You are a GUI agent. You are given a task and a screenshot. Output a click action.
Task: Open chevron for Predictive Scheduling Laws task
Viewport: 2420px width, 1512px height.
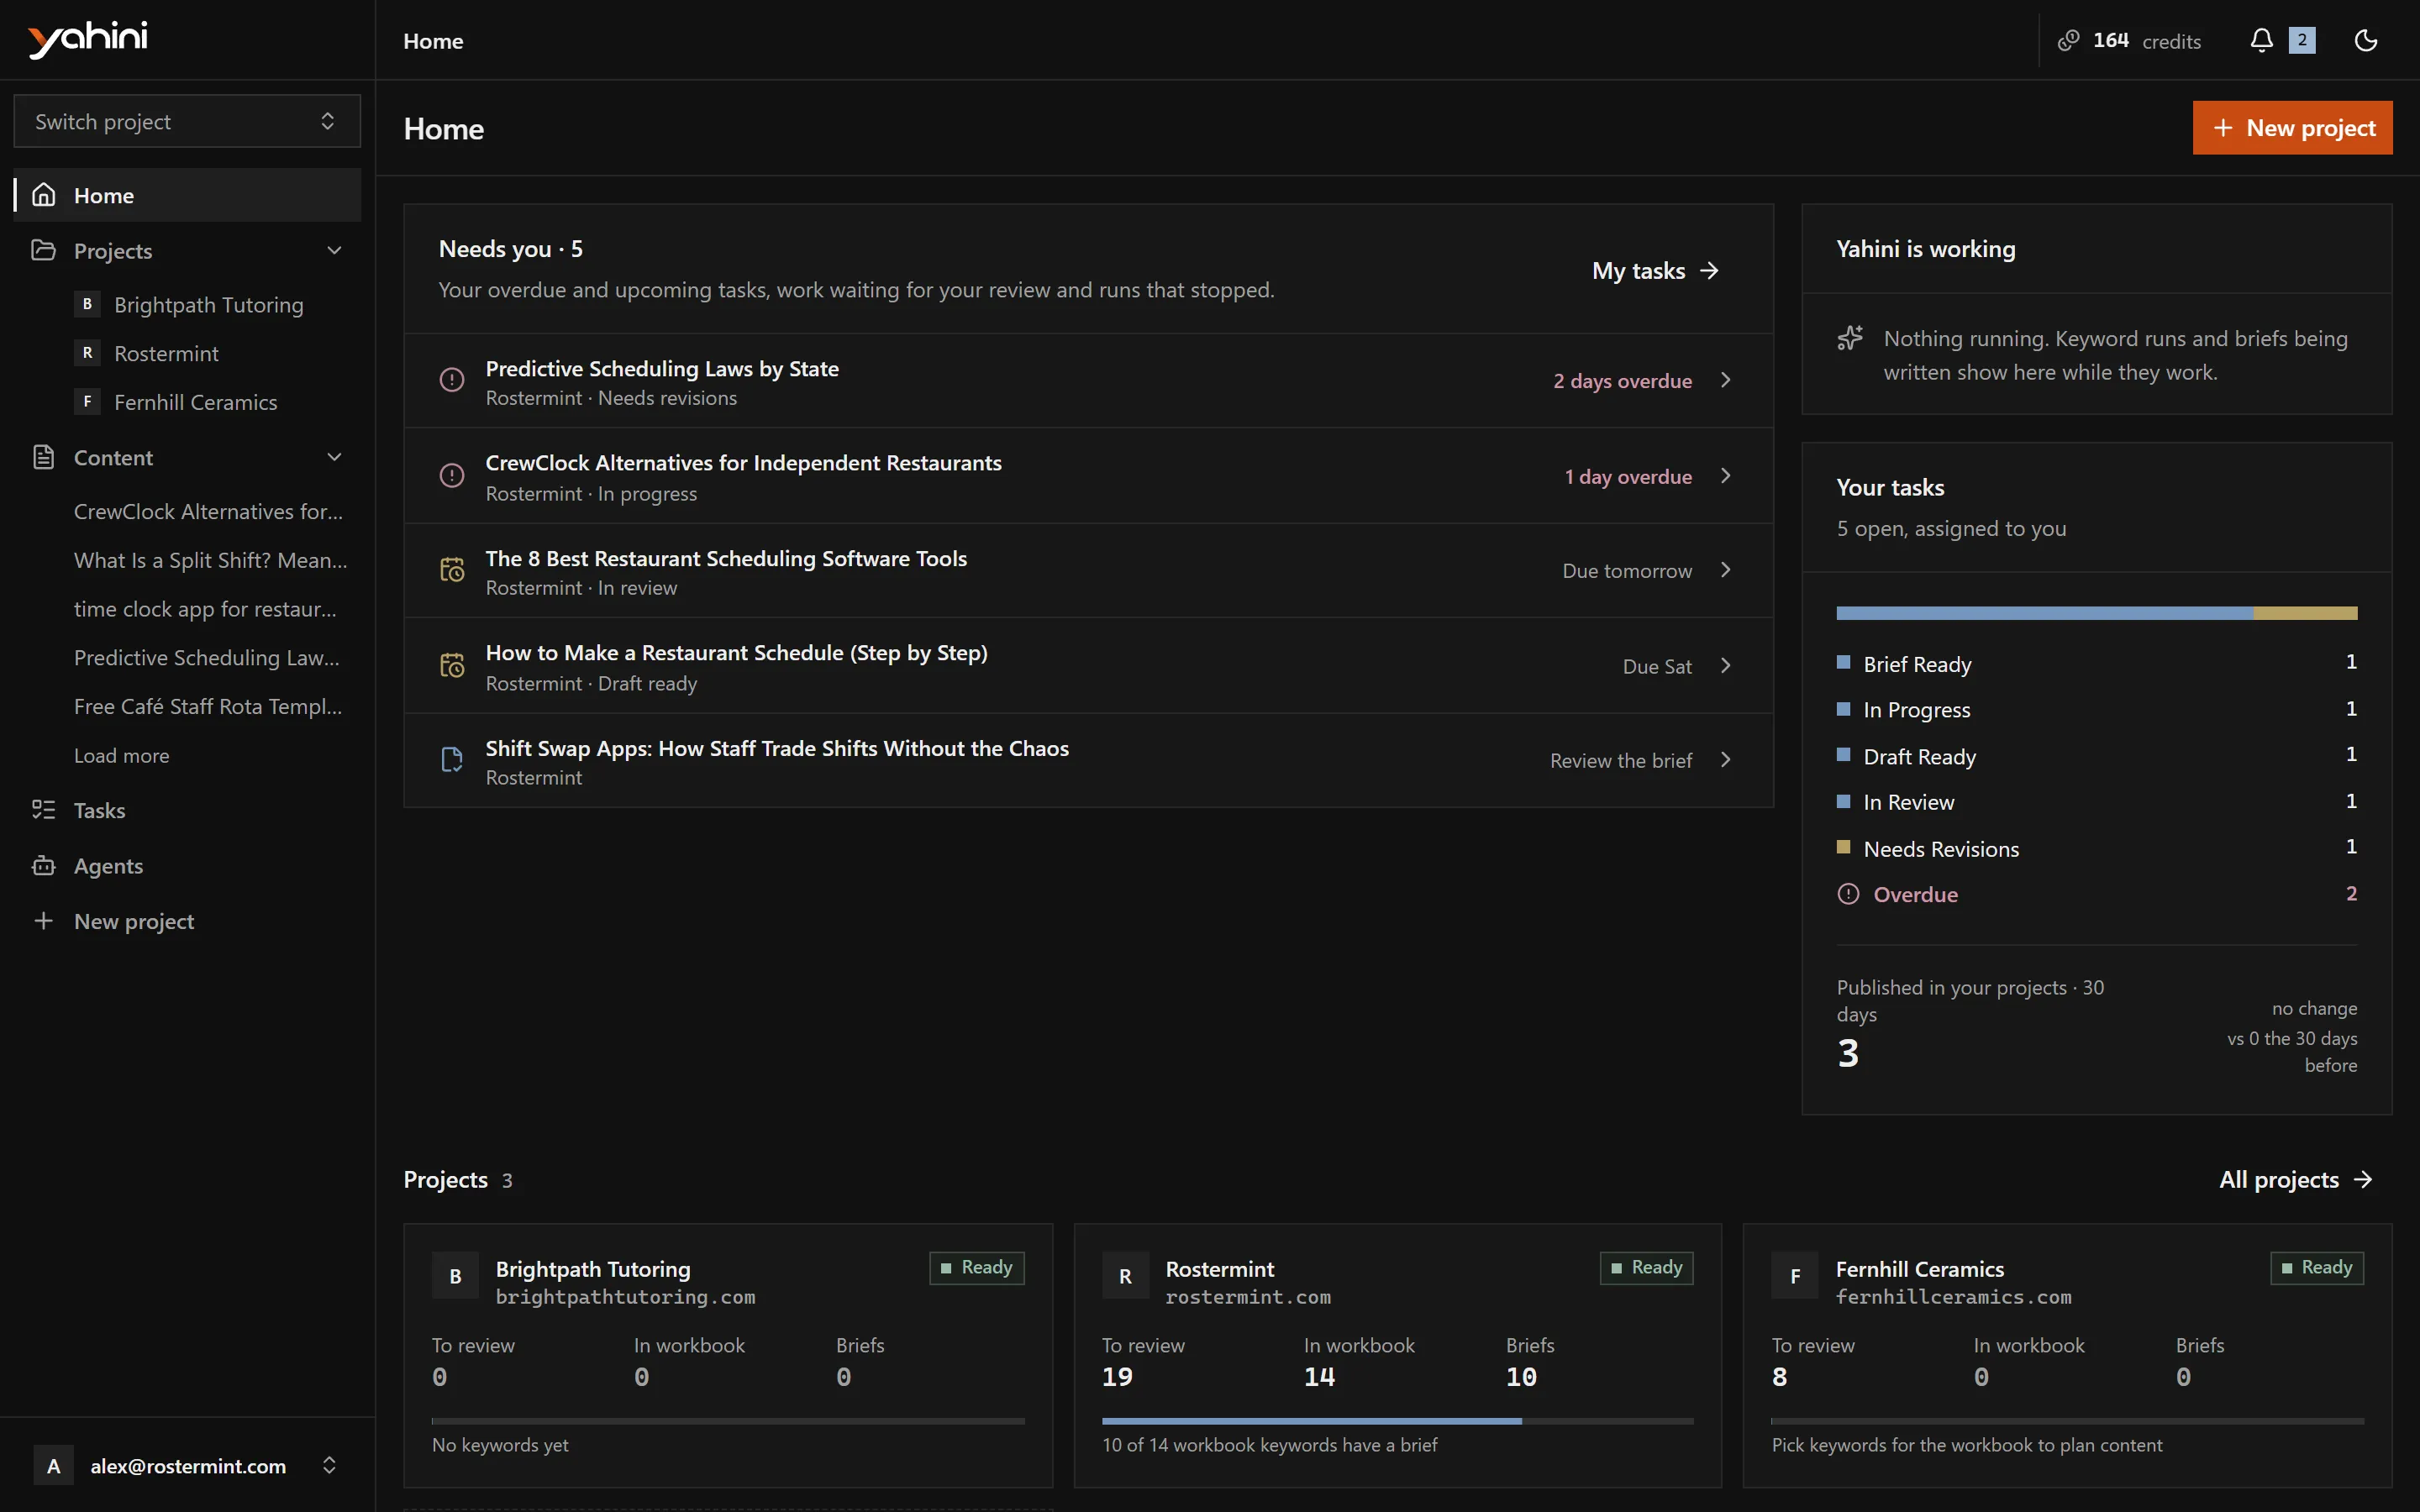[1725, 380]
